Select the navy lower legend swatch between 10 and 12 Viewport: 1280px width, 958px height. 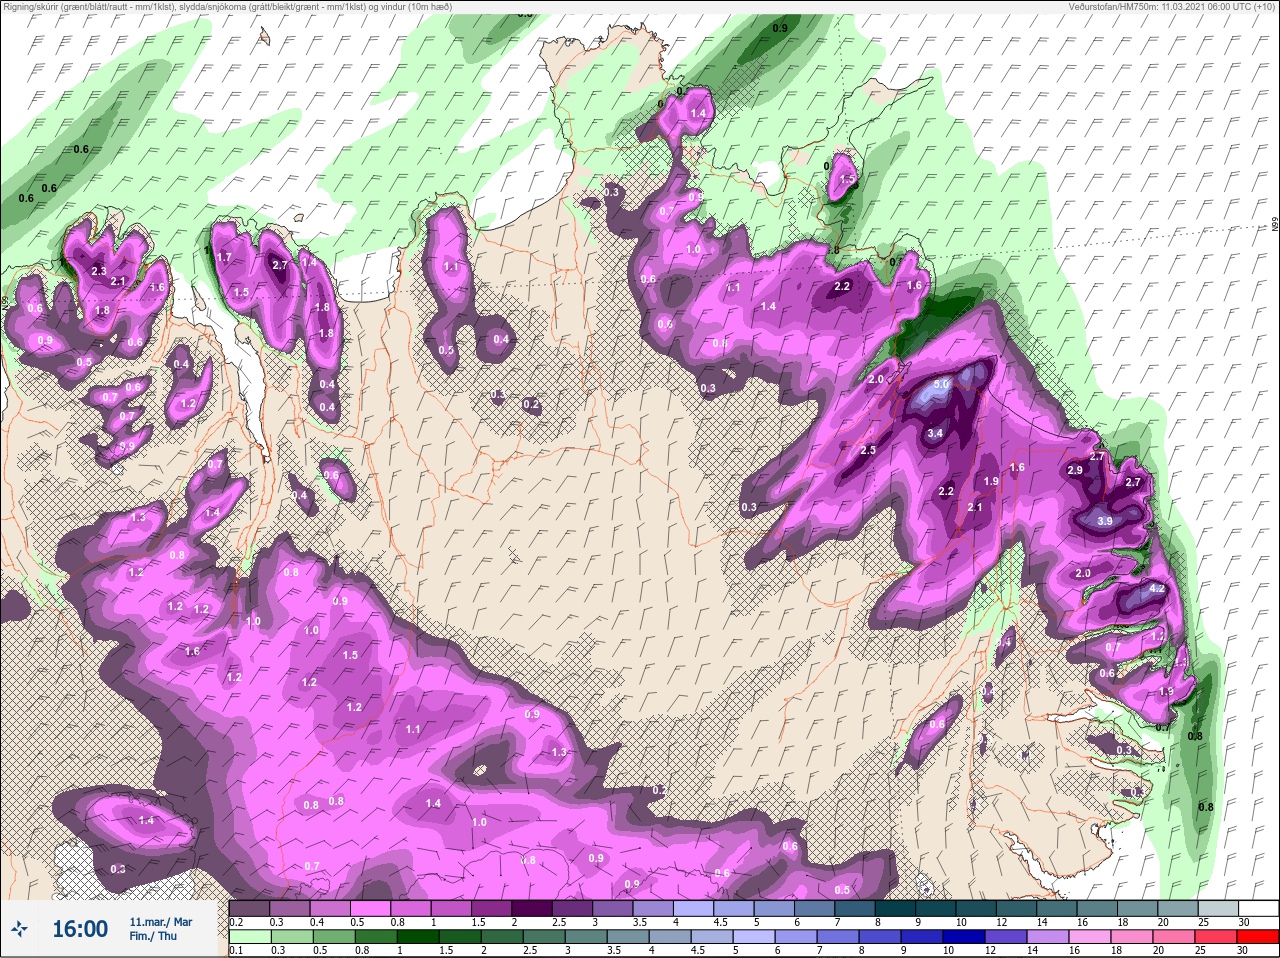tap(965, 937)
